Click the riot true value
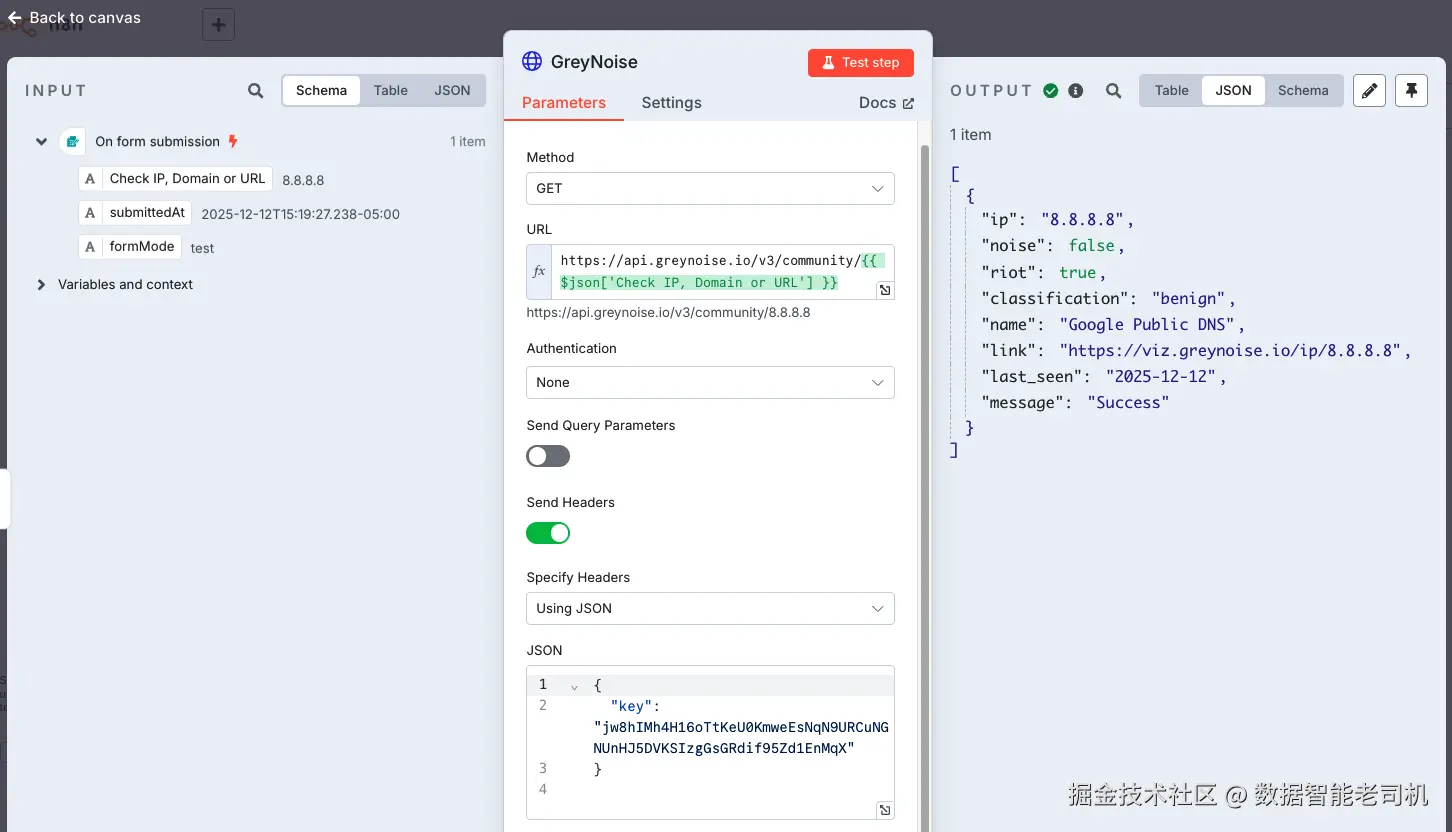The image size is (1452, 832). pyautogui.click(x=1078, y=273)
